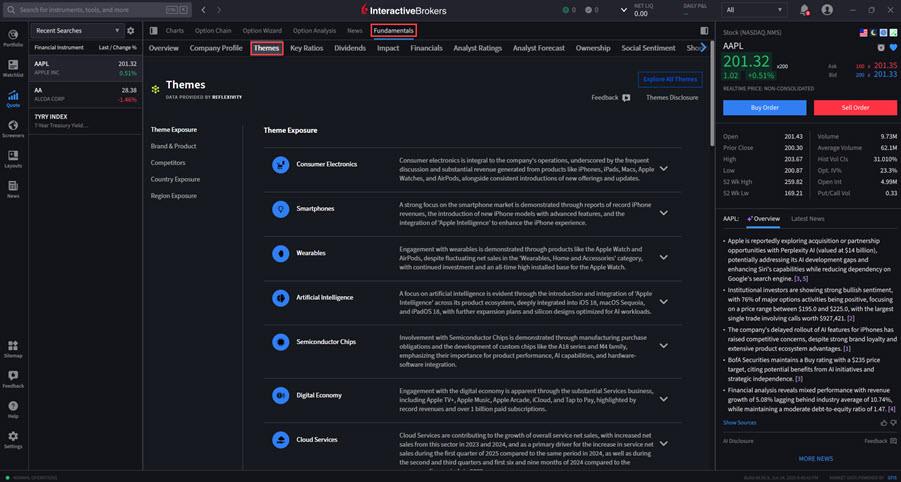Open the Recent Searches dropdown

77,30
